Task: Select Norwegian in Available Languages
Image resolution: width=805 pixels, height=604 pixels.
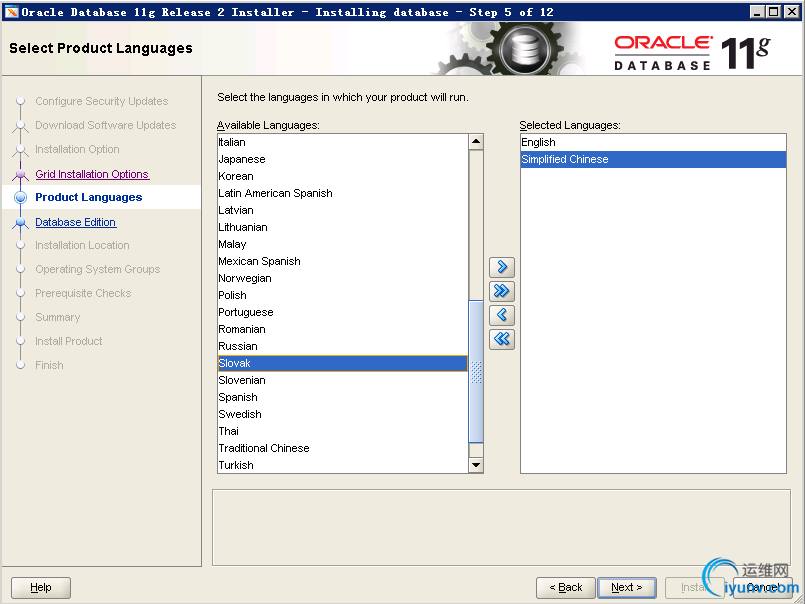Action: pos(342,278)
